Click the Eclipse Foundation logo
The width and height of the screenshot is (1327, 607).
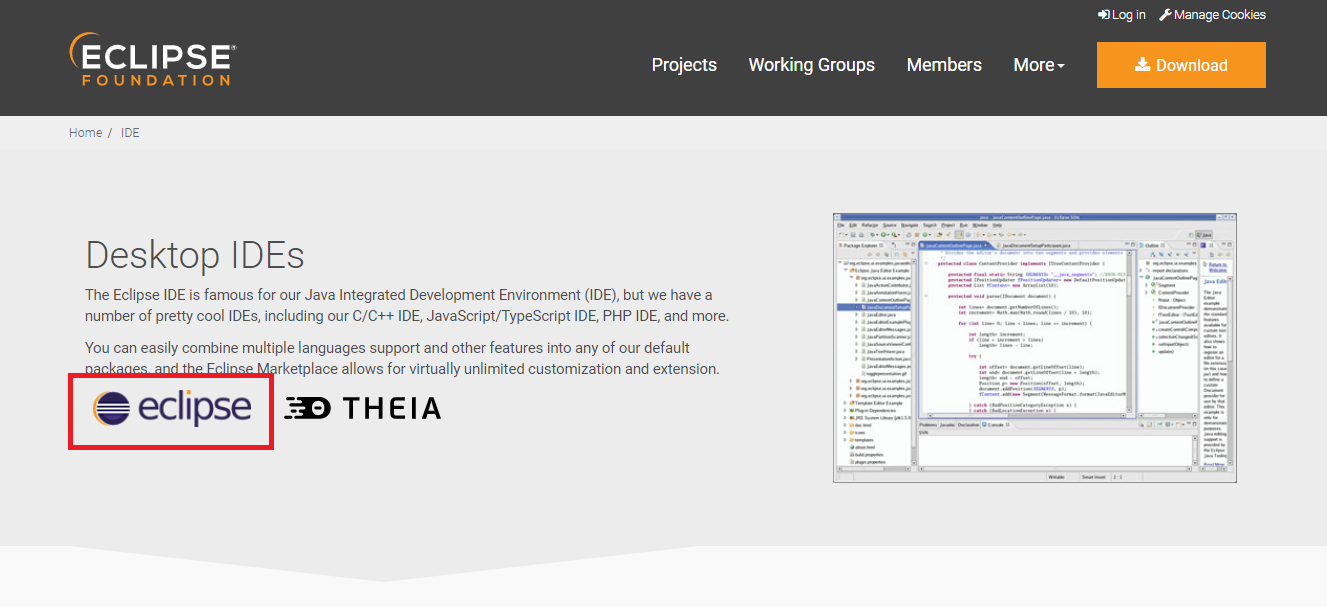coord(152,59)
